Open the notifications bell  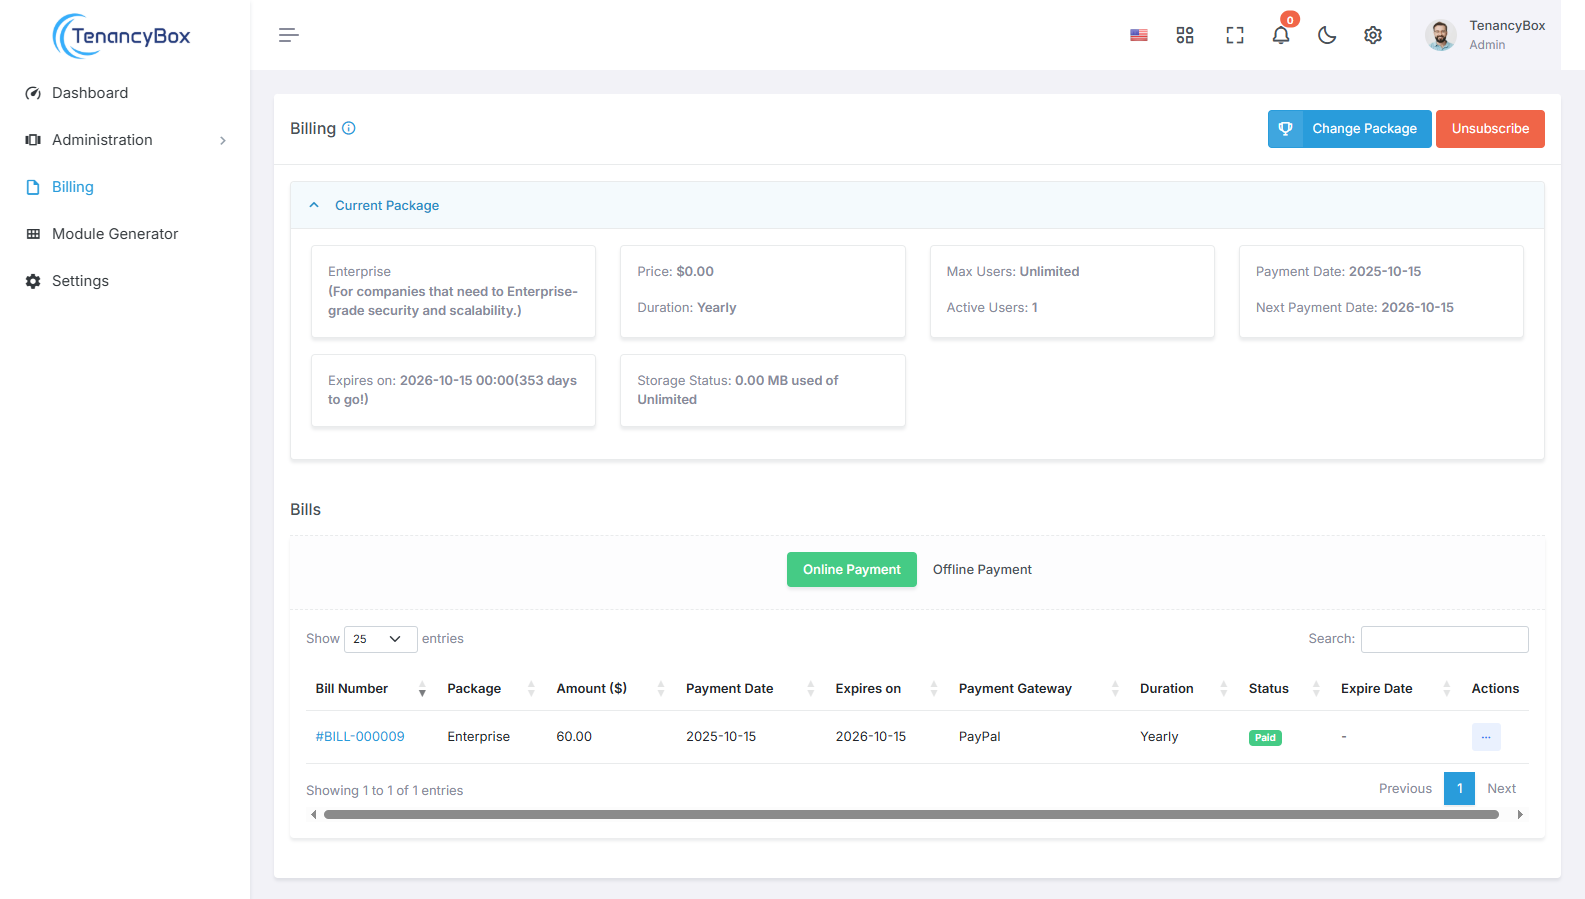click(1281, 35)
